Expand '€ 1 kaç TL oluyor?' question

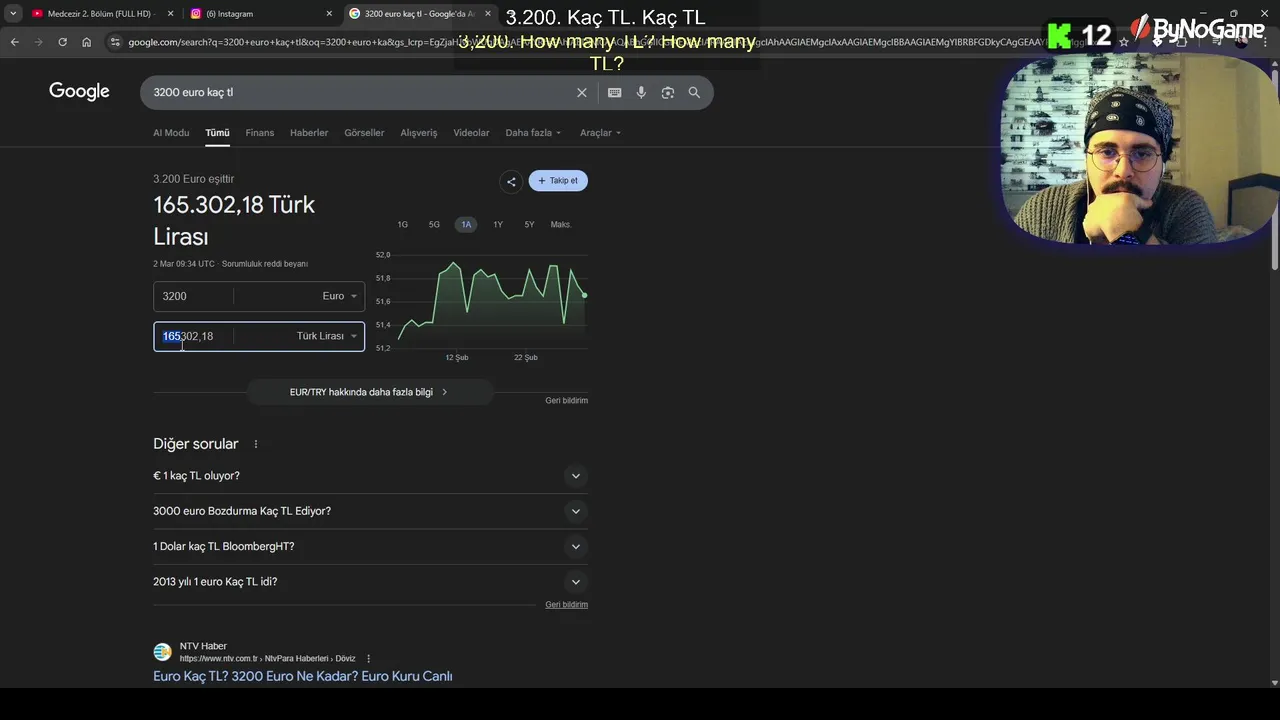(x=370, y=476)
